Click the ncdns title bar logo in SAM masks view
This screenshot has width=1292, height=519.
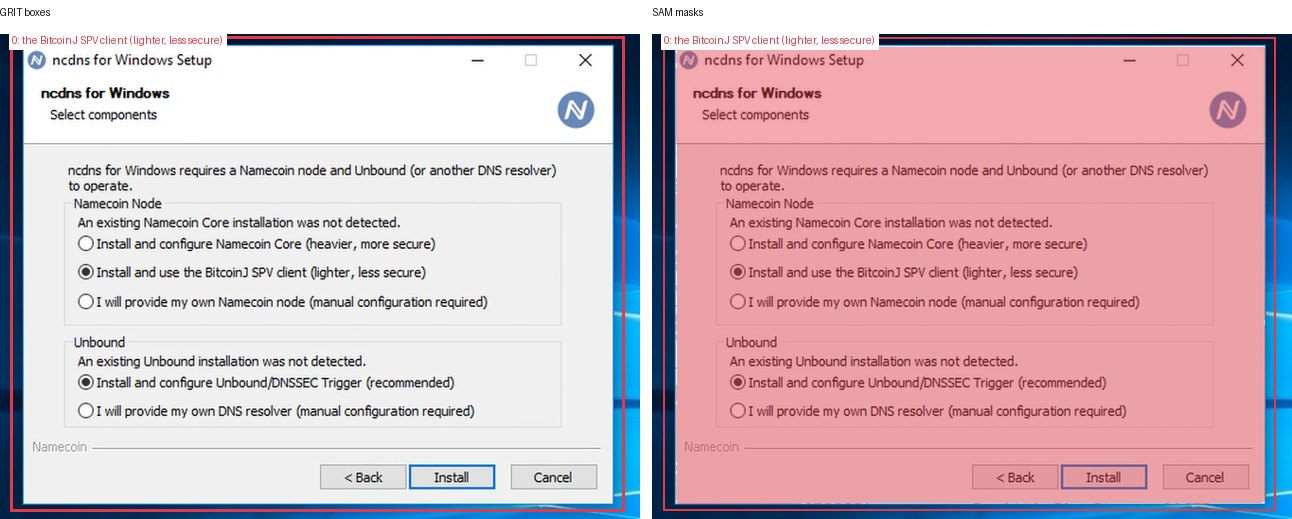click(x=689, y=60)
